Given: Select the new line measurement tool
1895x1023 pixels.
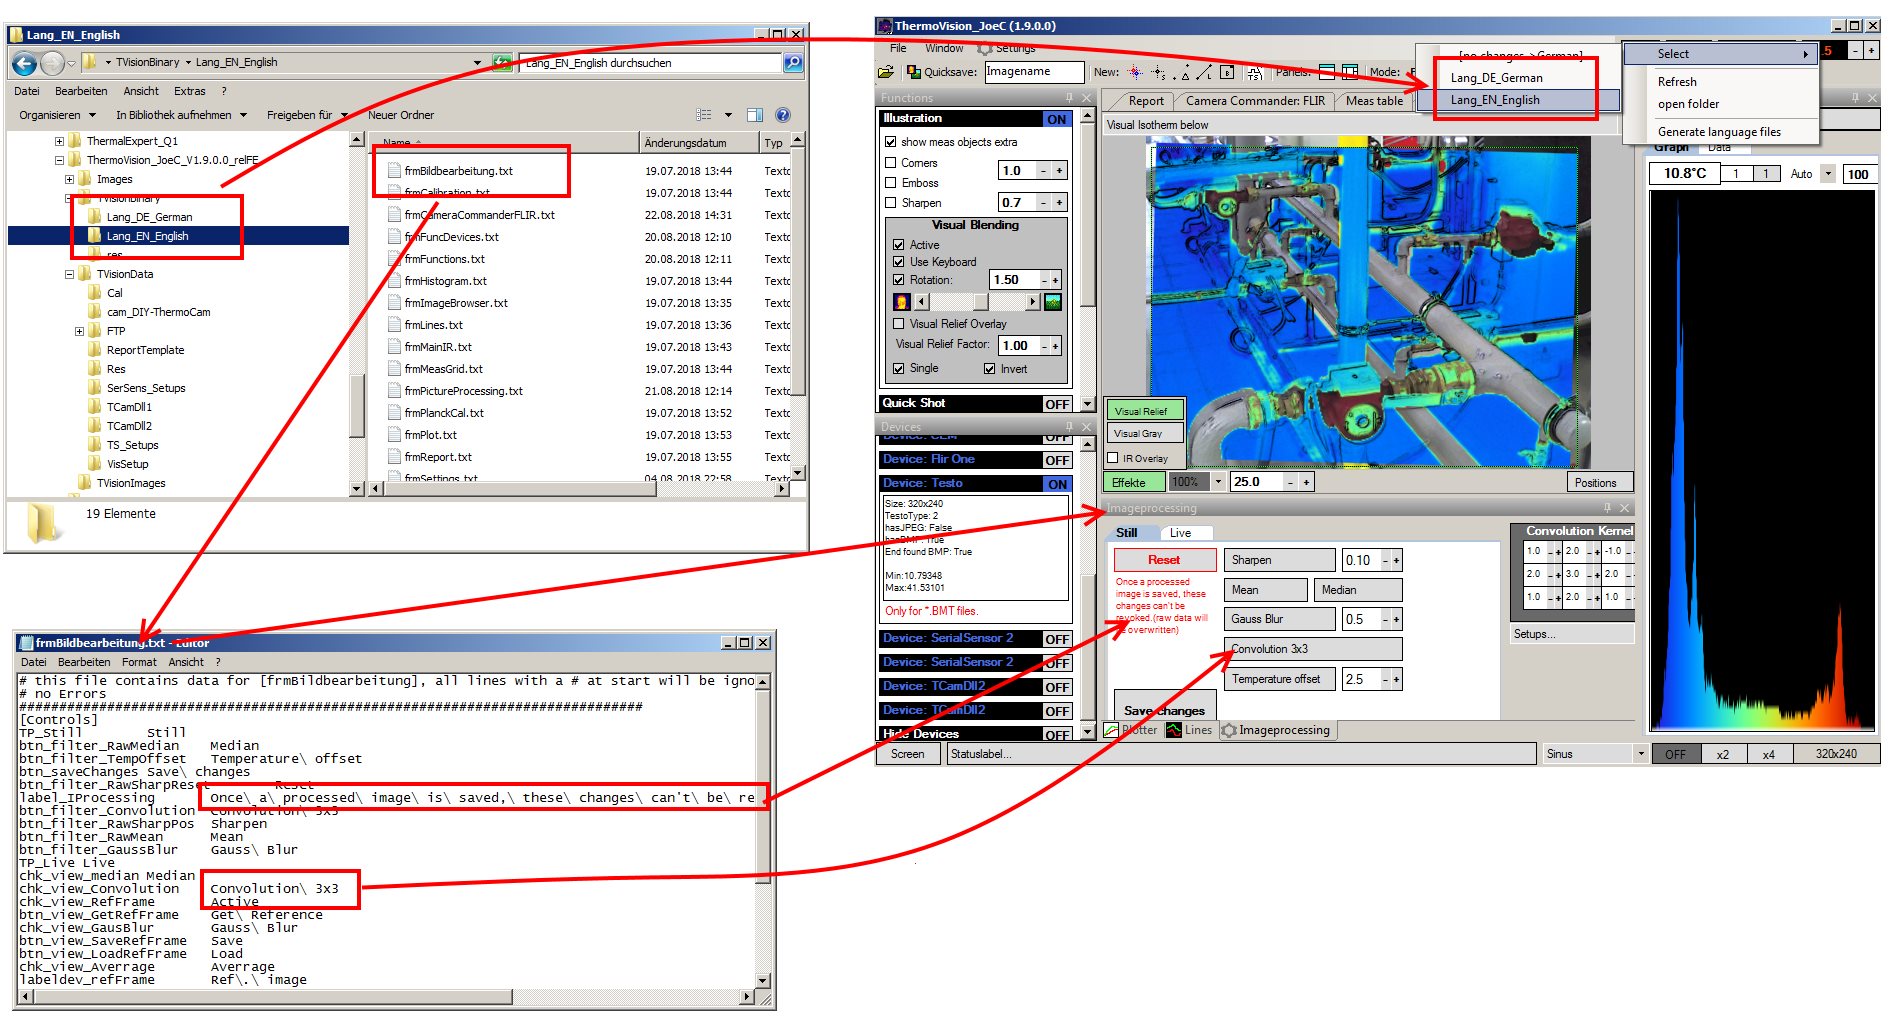Looking at the screenshot, I should click(x=1203, y=72).
